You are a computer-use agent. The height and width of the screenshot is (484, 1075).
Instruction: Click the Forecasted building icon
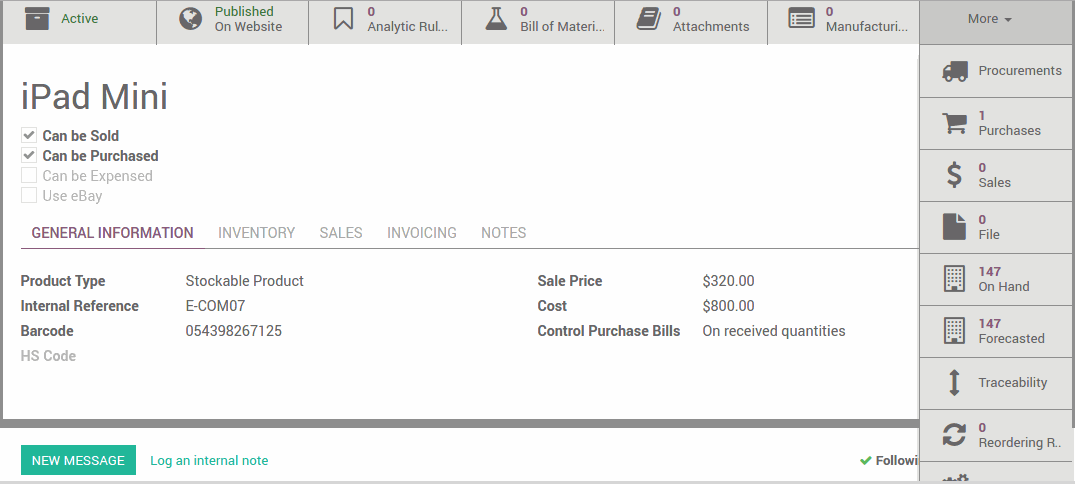(x=954, y=331)
